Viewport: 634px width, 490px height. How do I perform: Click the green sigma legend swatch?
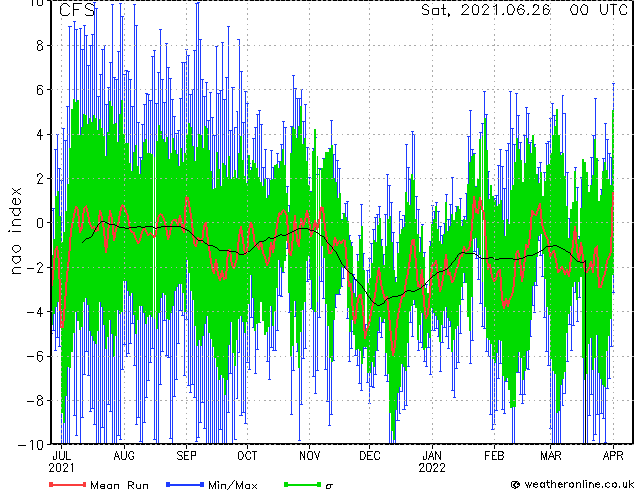302,484
